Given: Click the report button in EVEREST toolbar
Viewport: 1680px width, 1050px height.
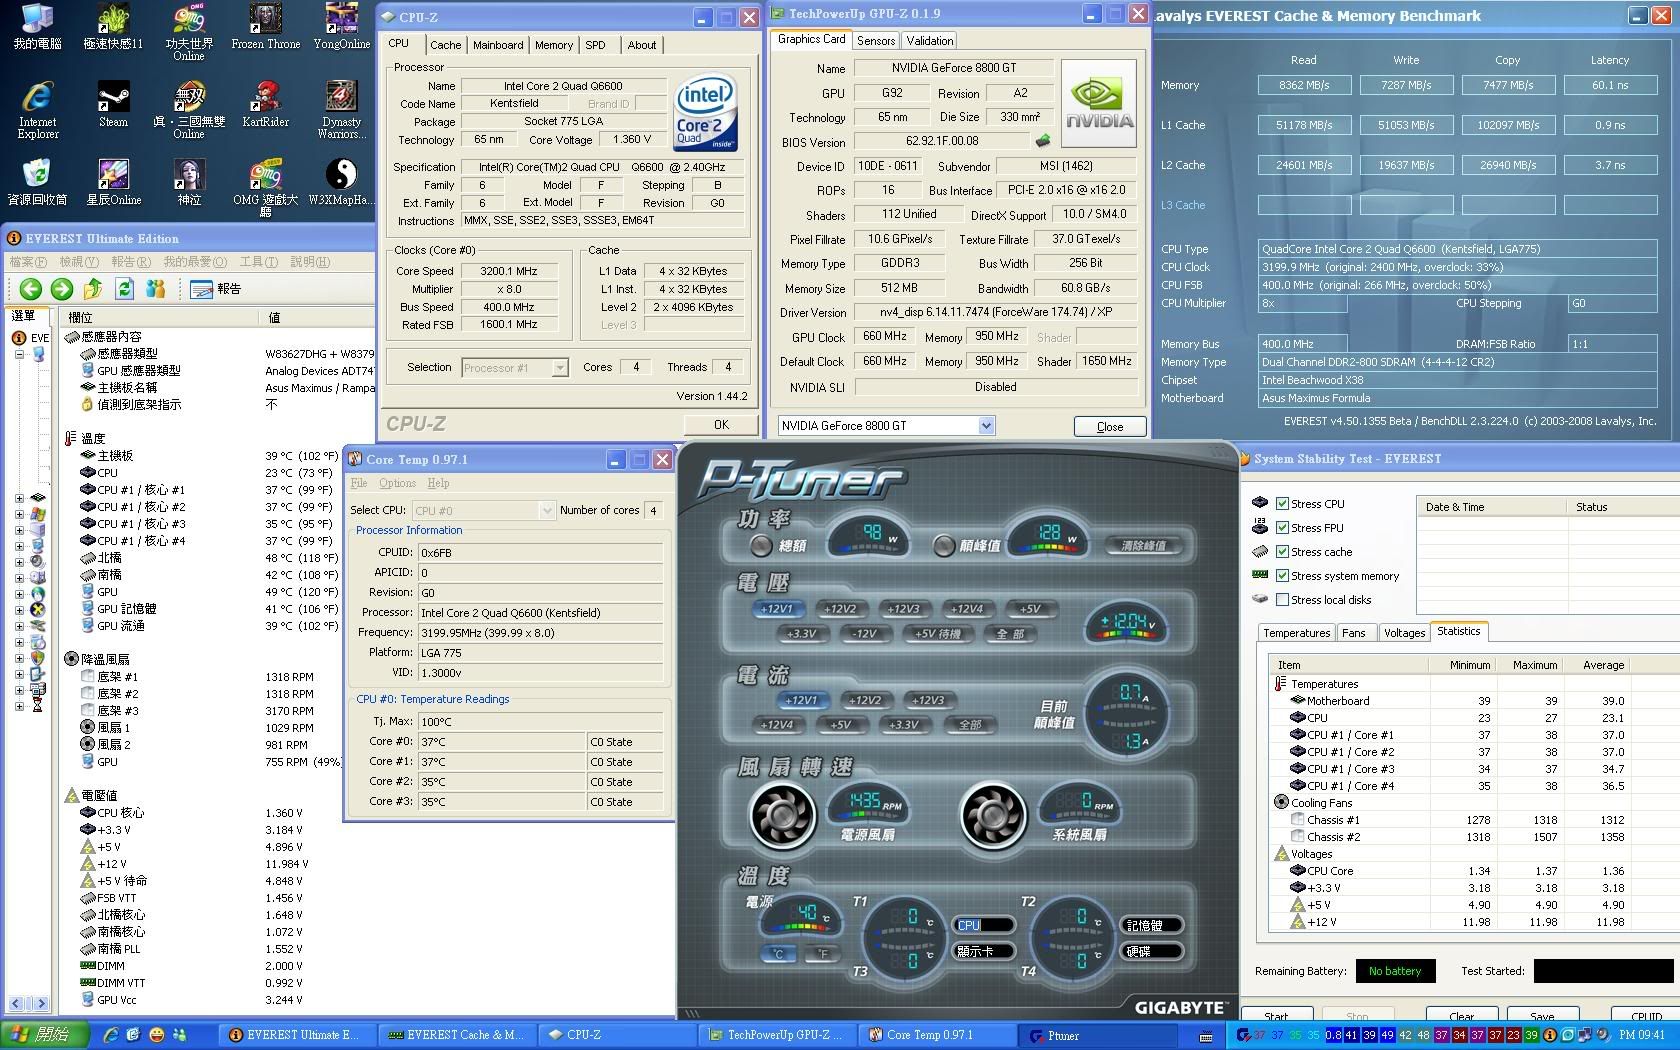Looking at the screenshot, I should [215, 289].
